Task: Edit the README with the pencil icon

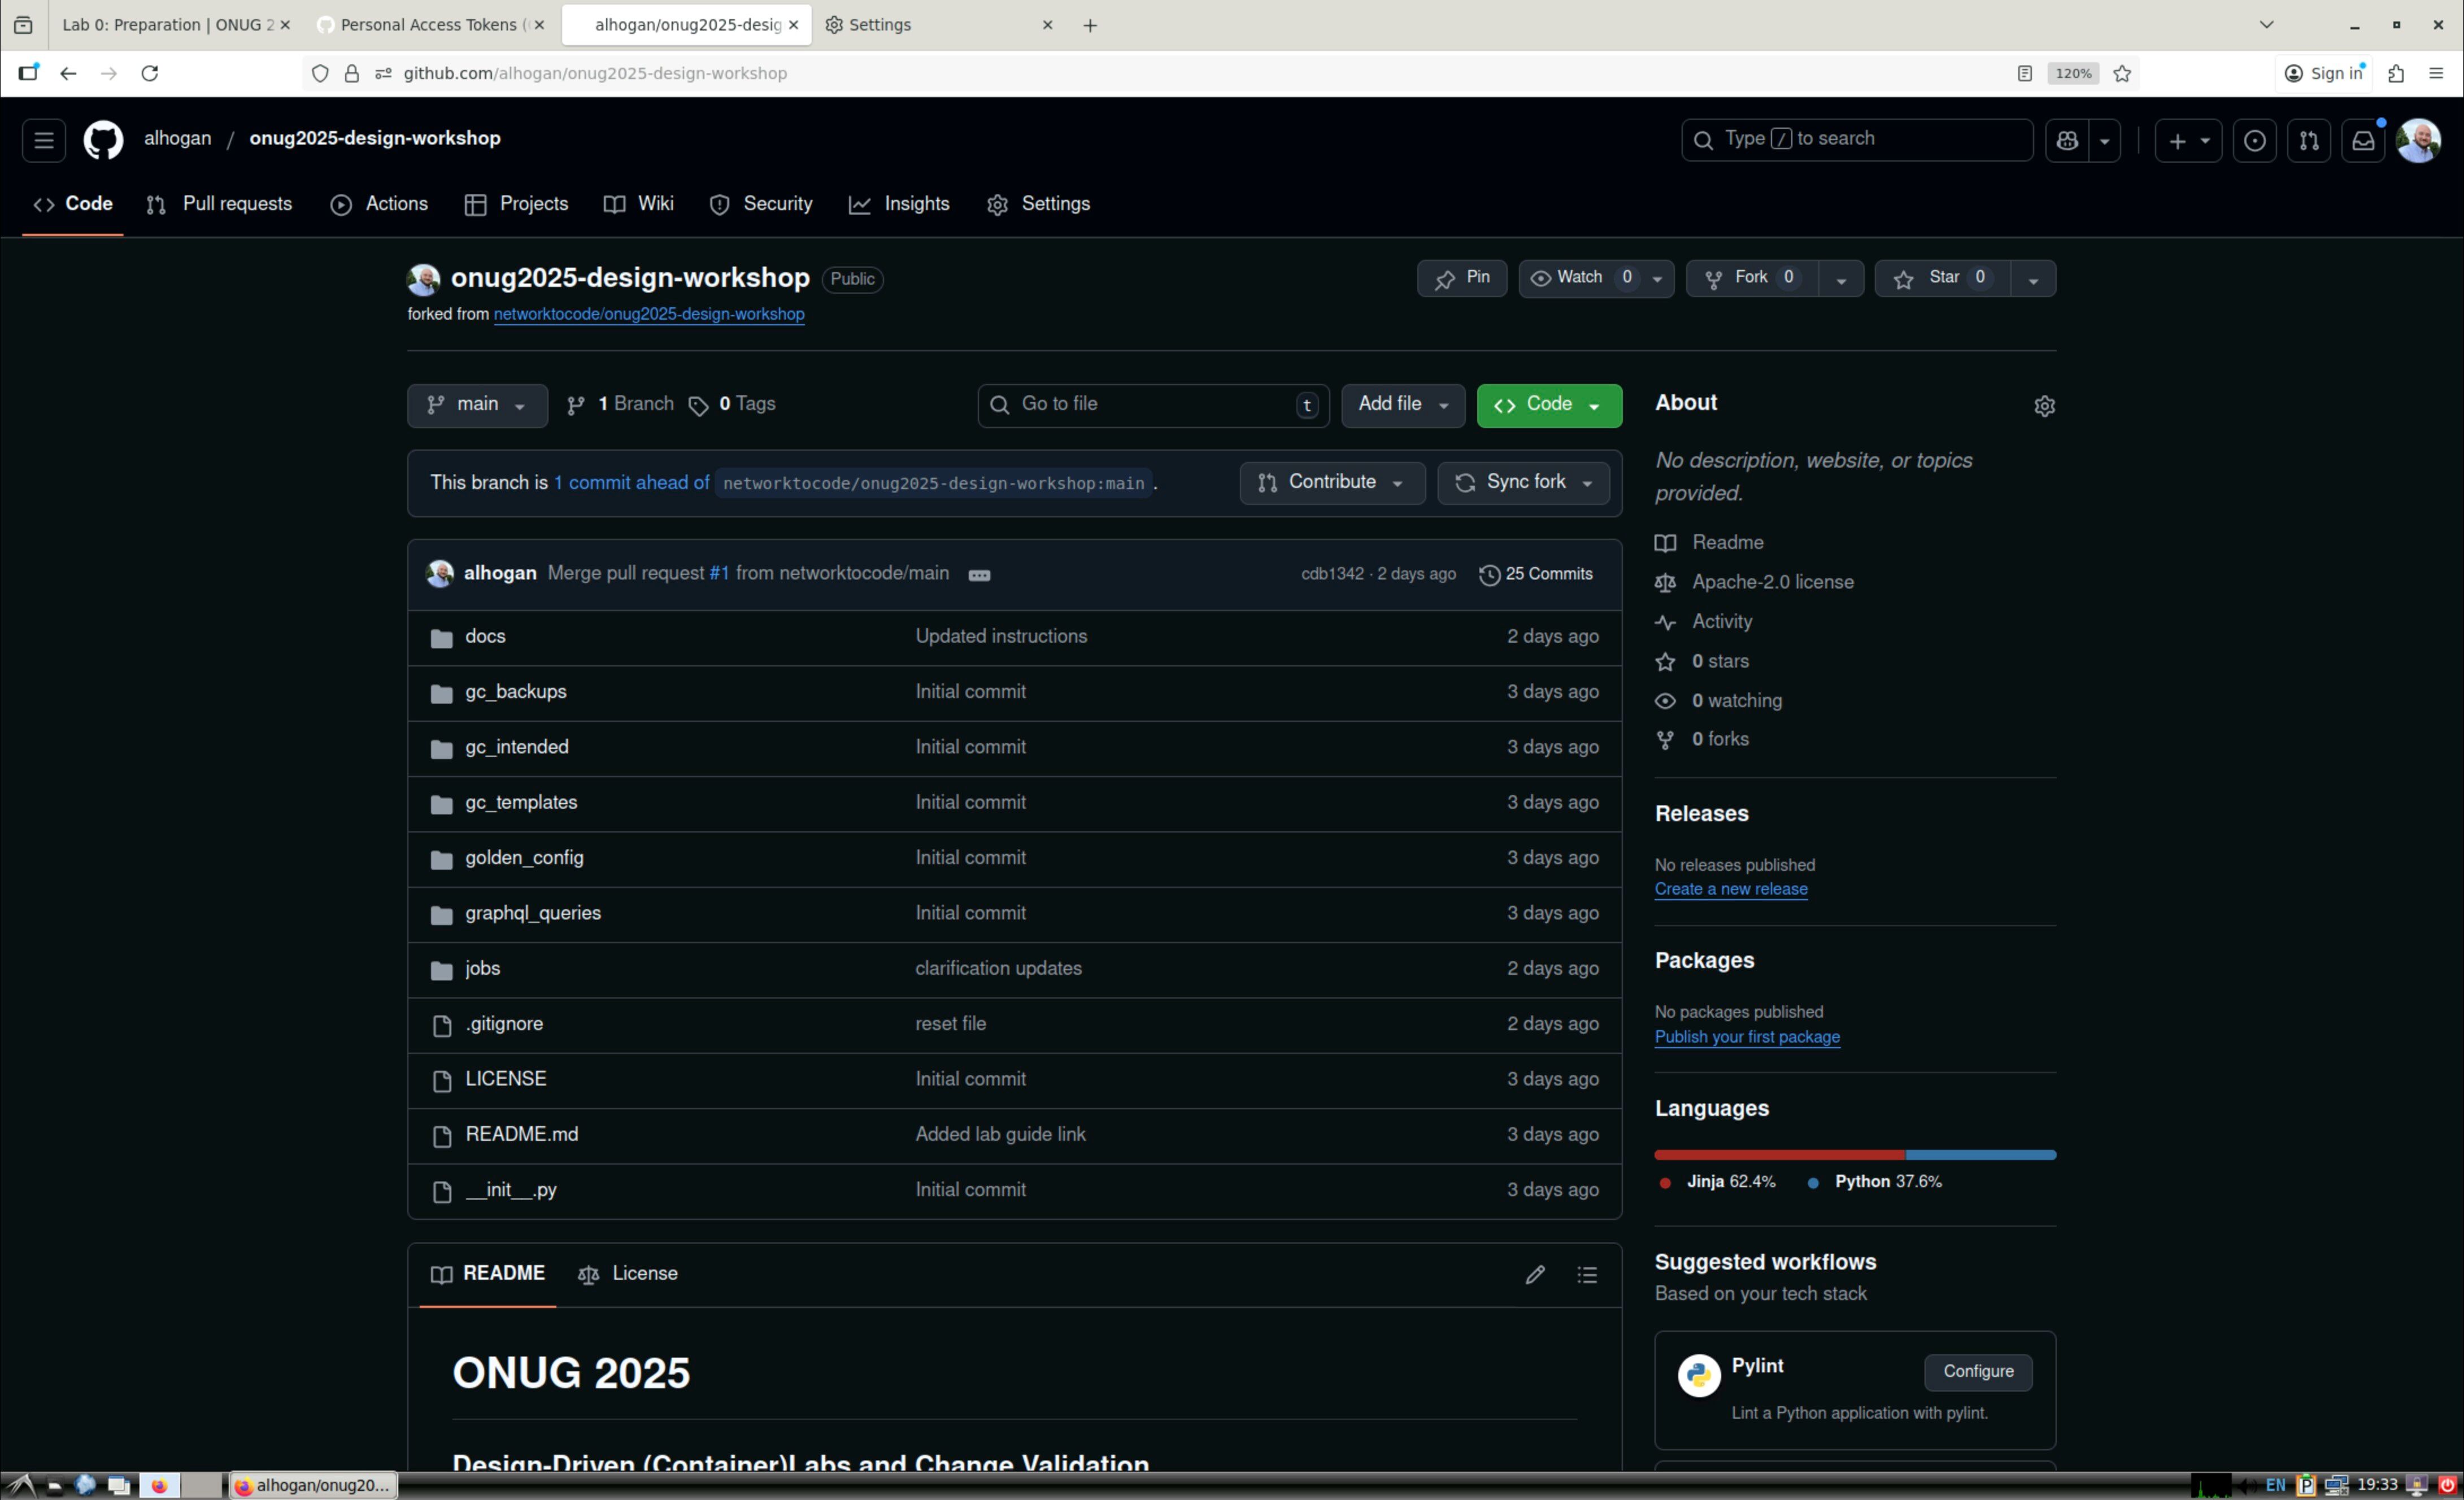Action: click(x=1534, y=1274)
